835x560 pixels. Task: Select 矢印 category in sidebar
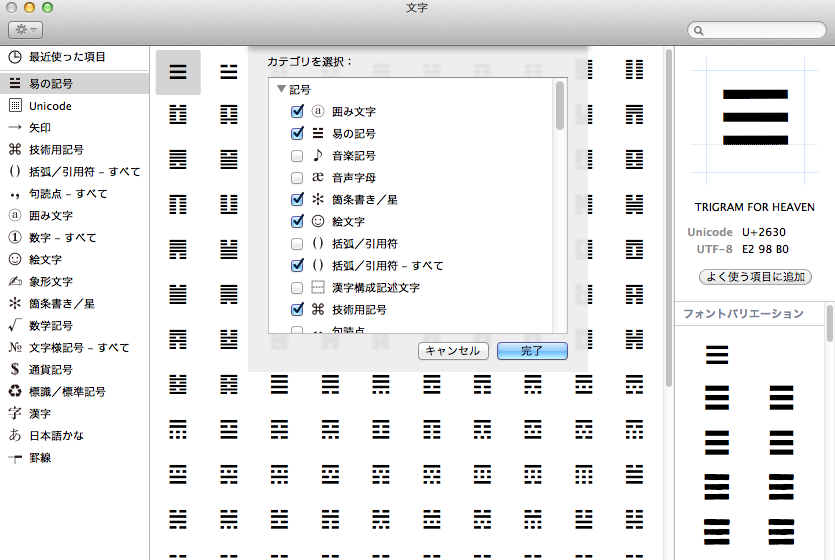pos(75,128)
